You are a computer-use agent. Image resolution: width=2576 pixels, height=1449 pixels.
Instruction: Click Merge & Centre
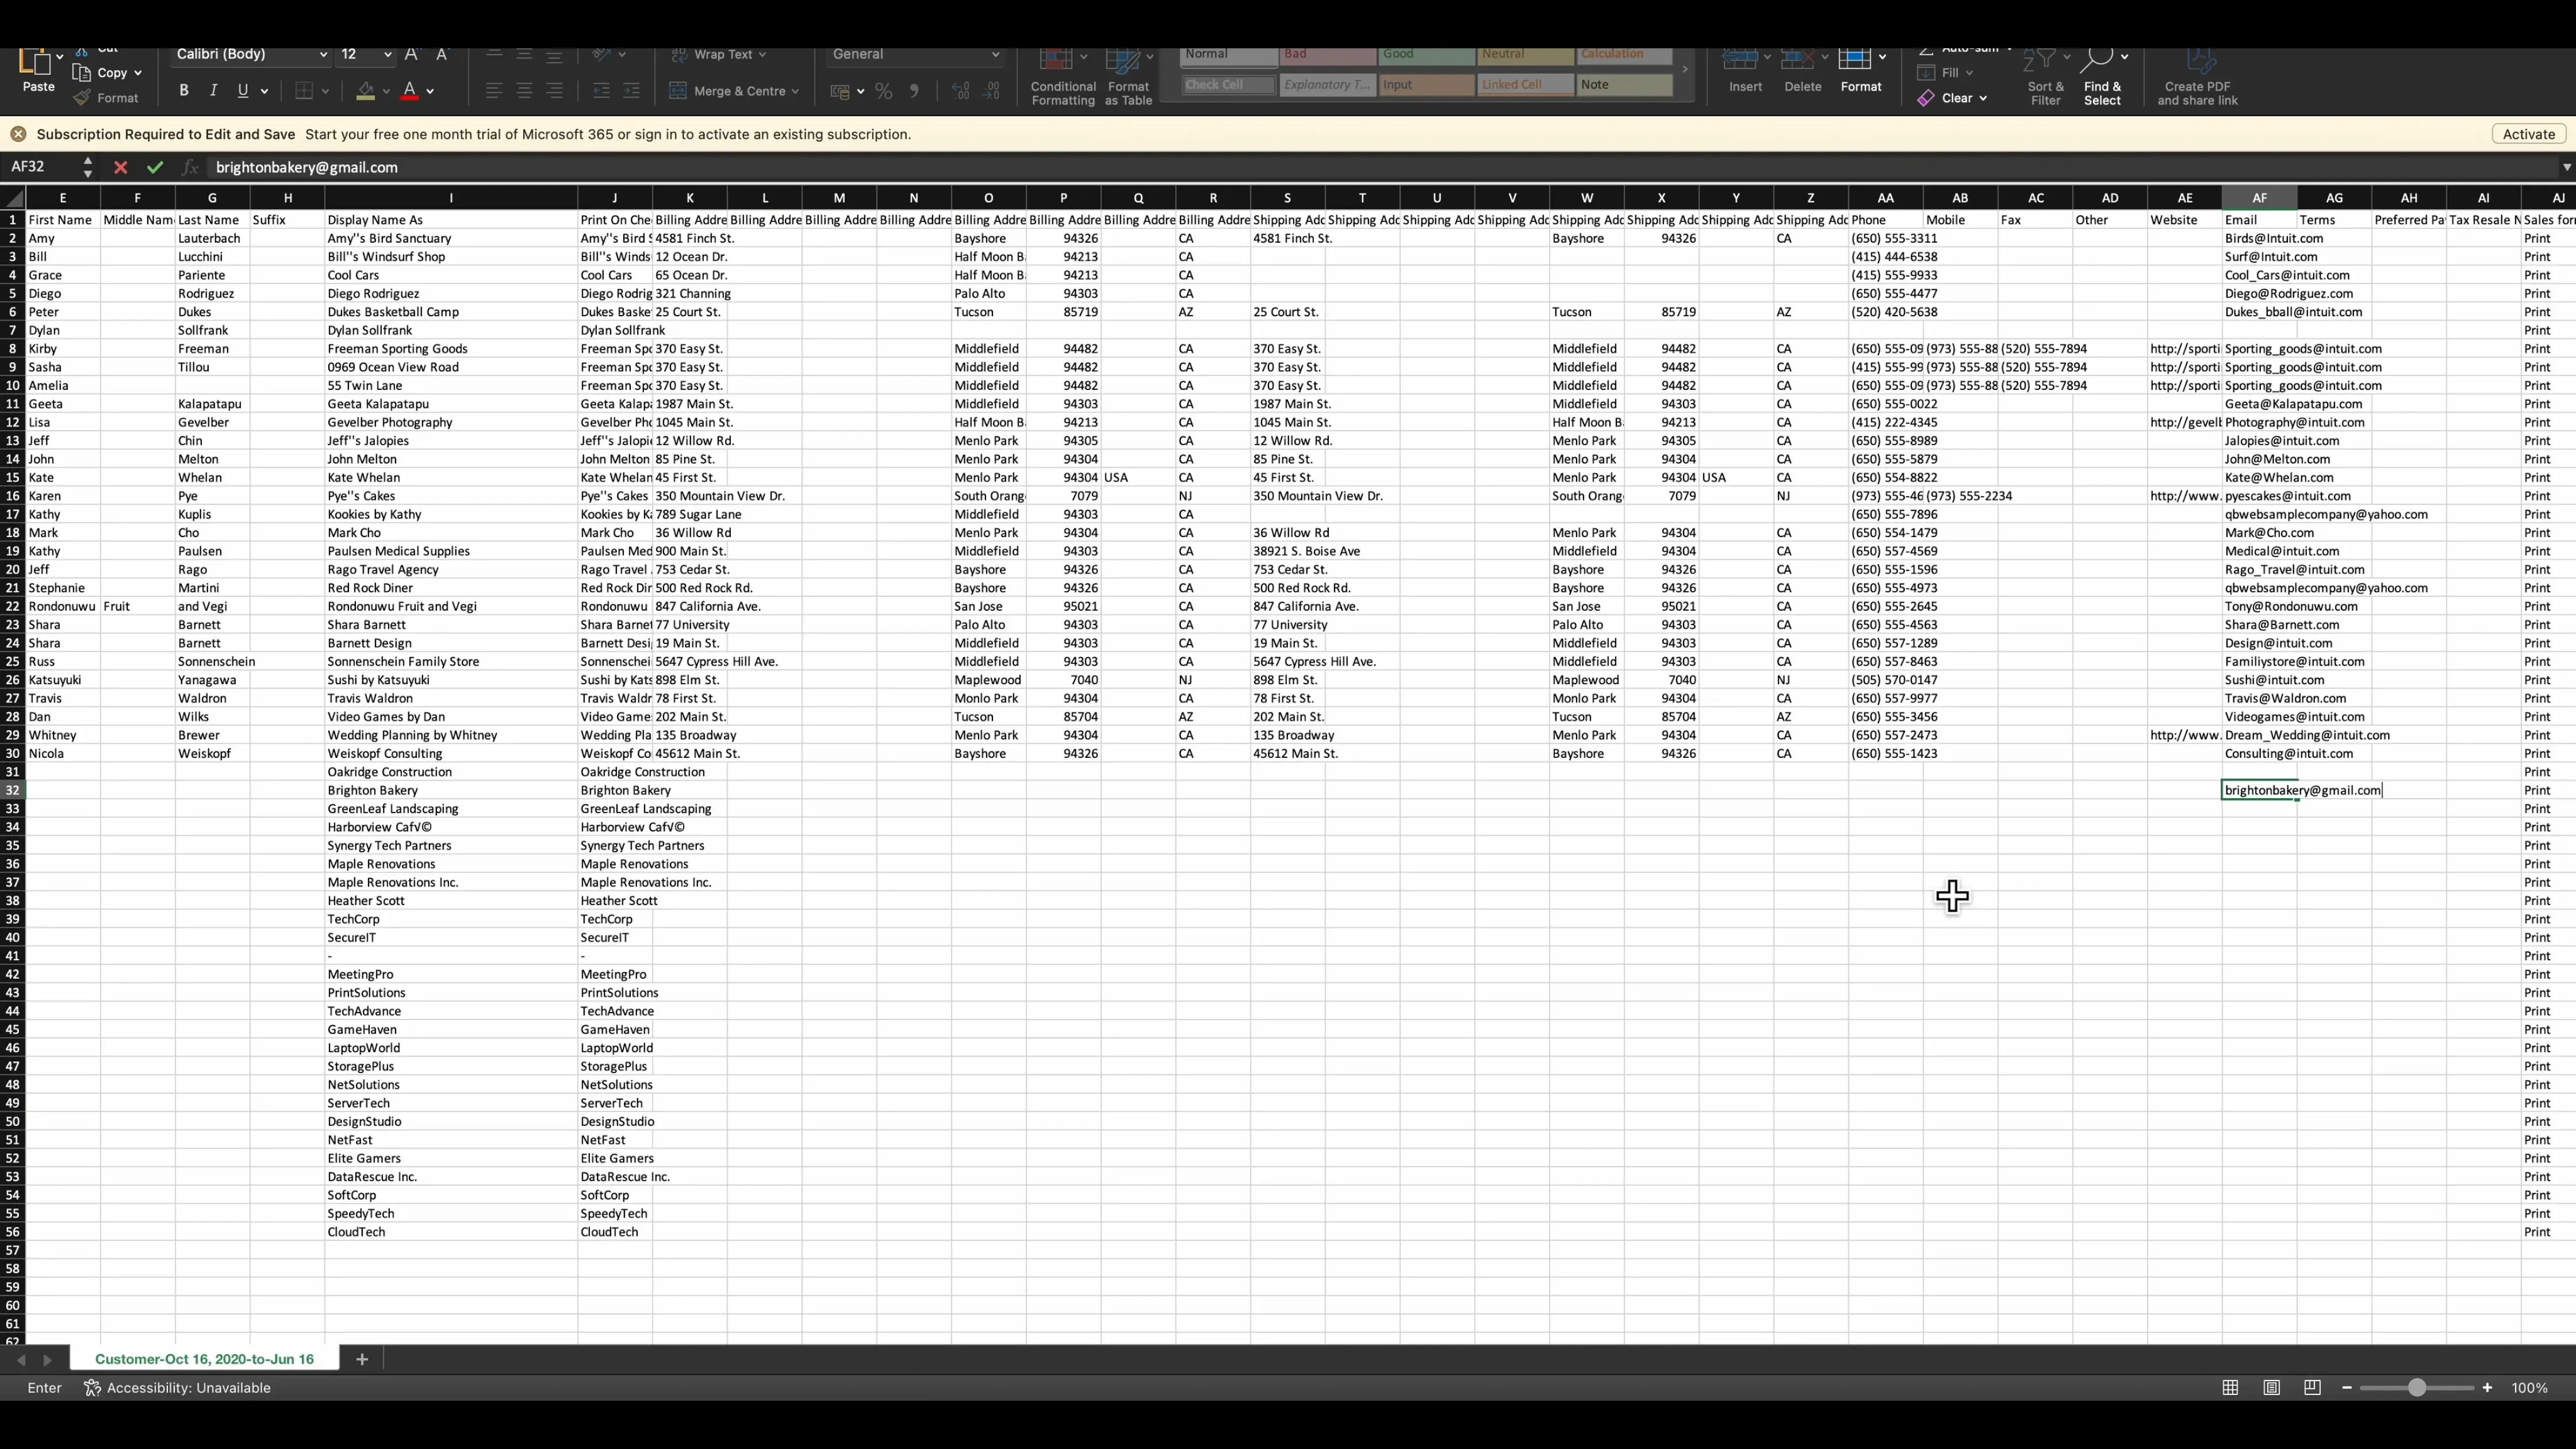click(x=734, y=91)
